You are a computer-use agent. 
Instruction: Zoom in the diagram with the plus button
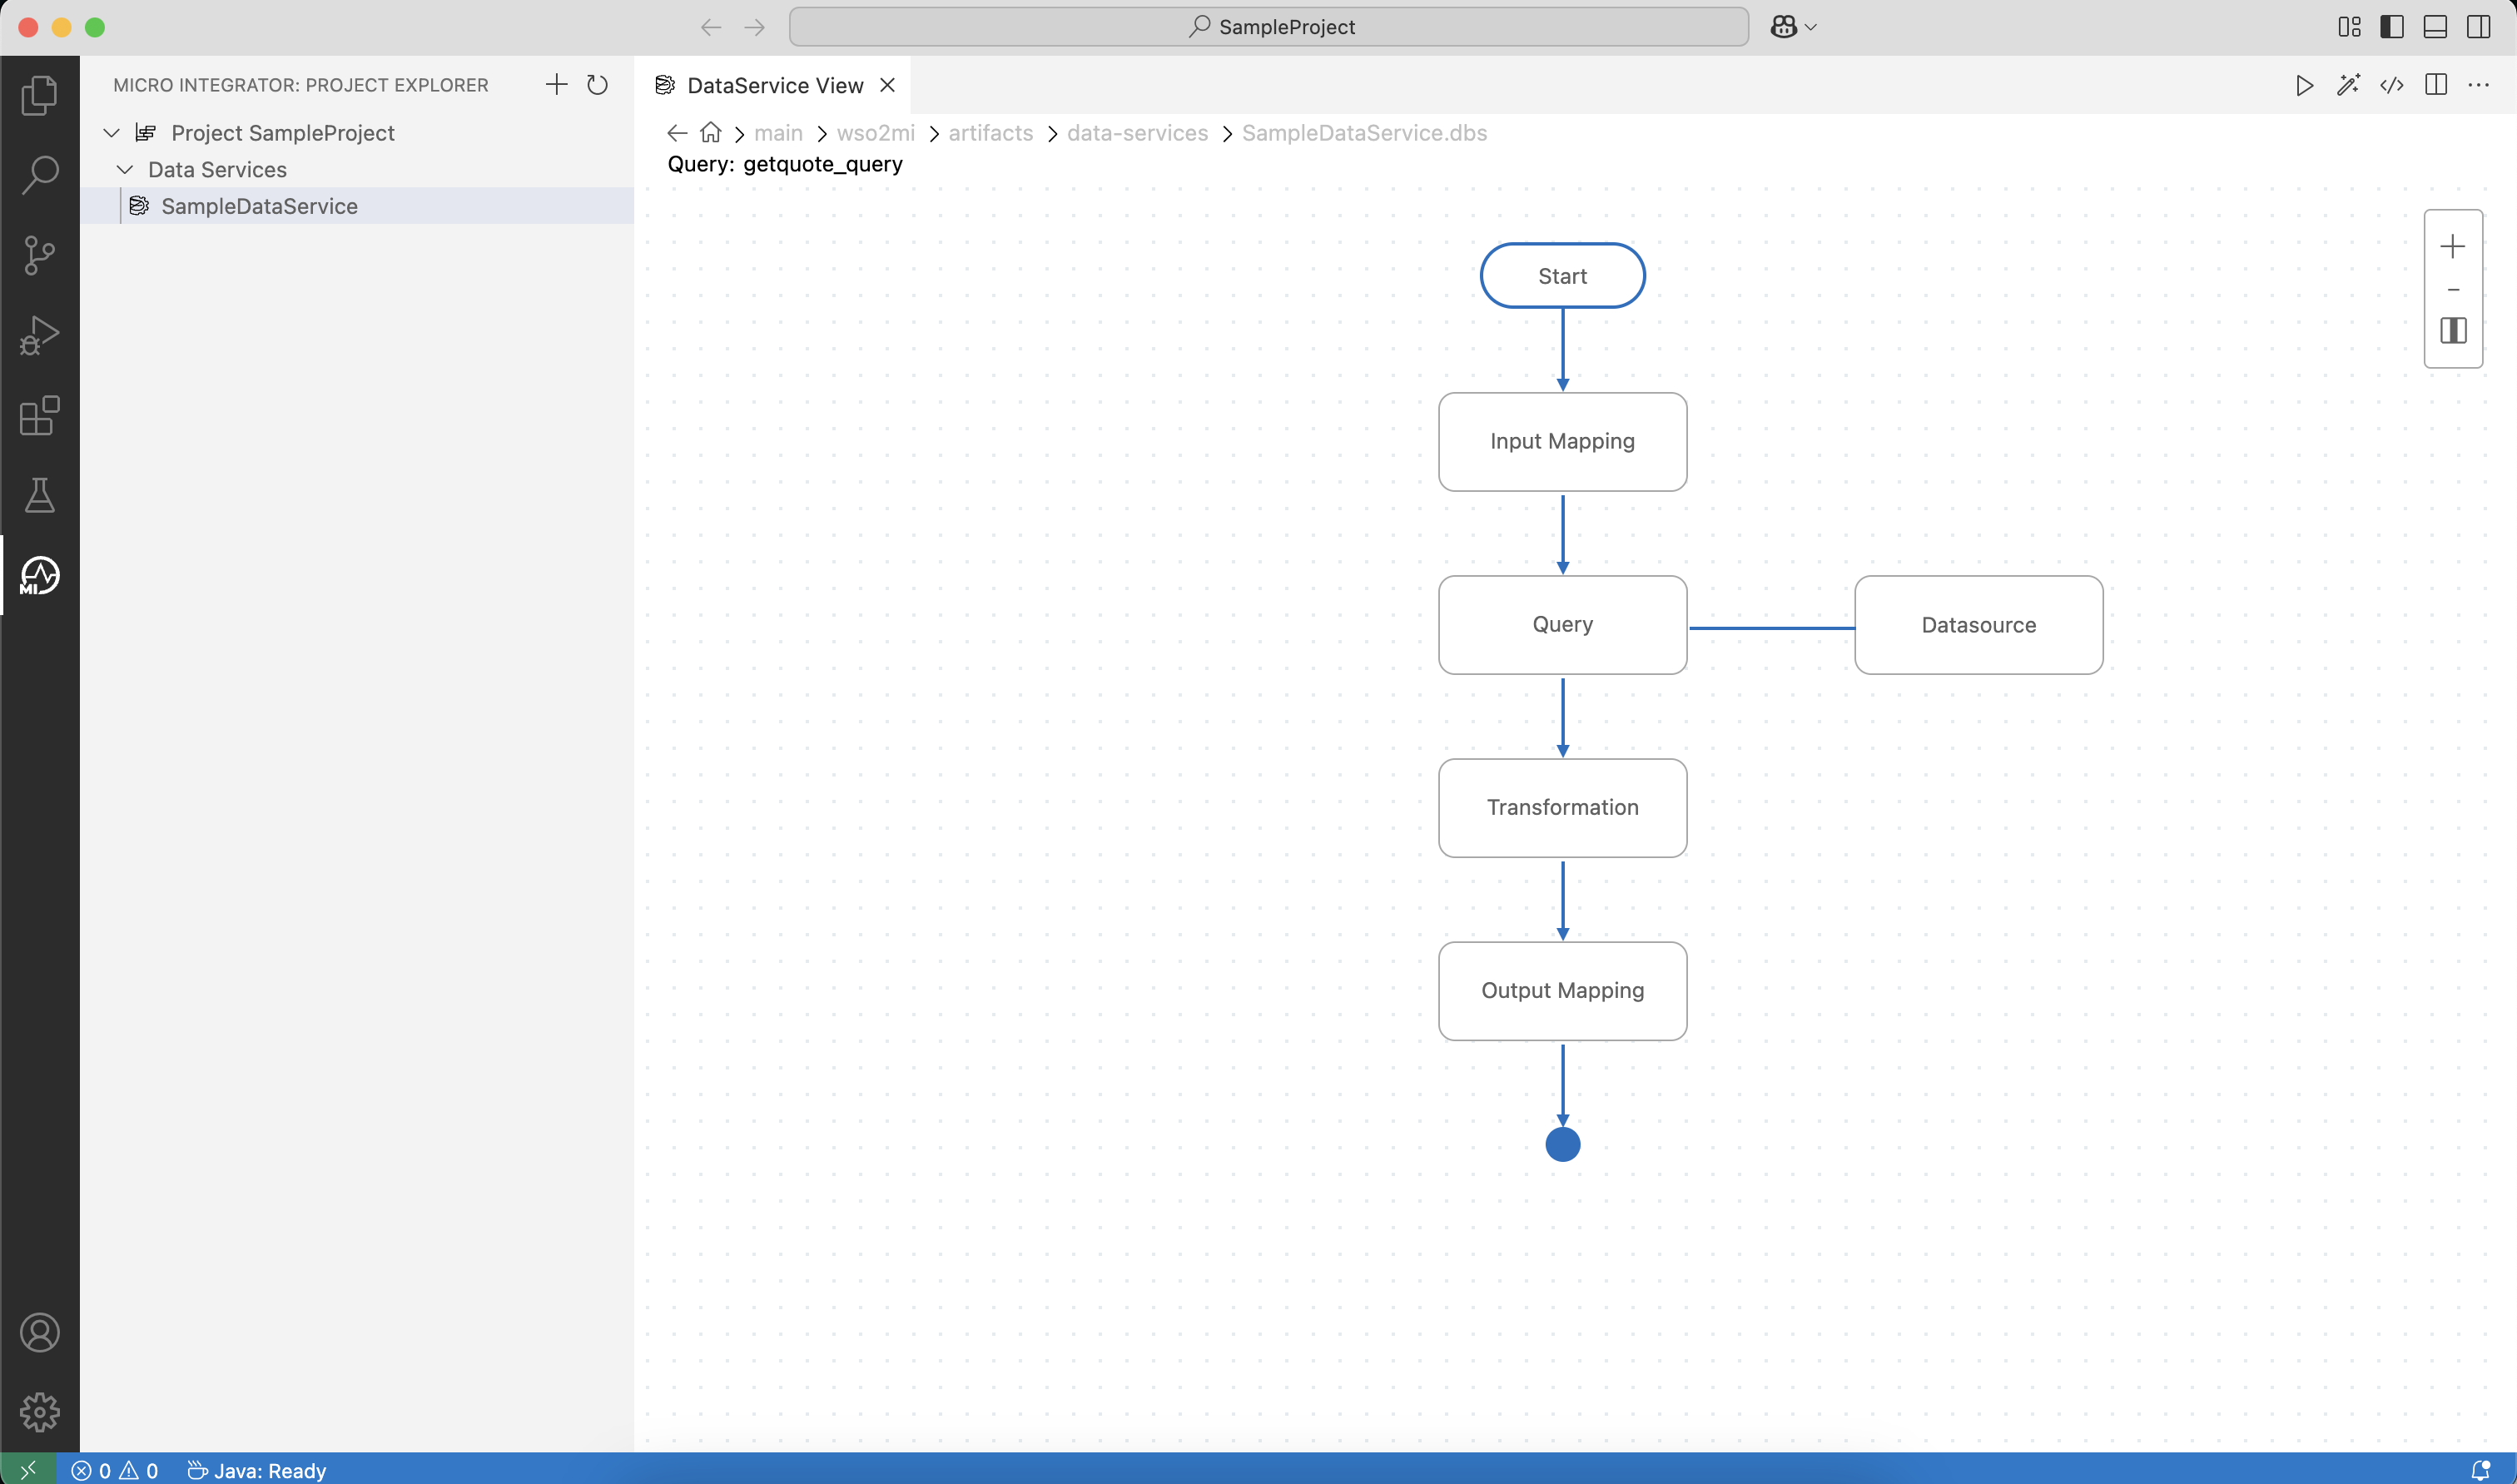coord(2454,246)
